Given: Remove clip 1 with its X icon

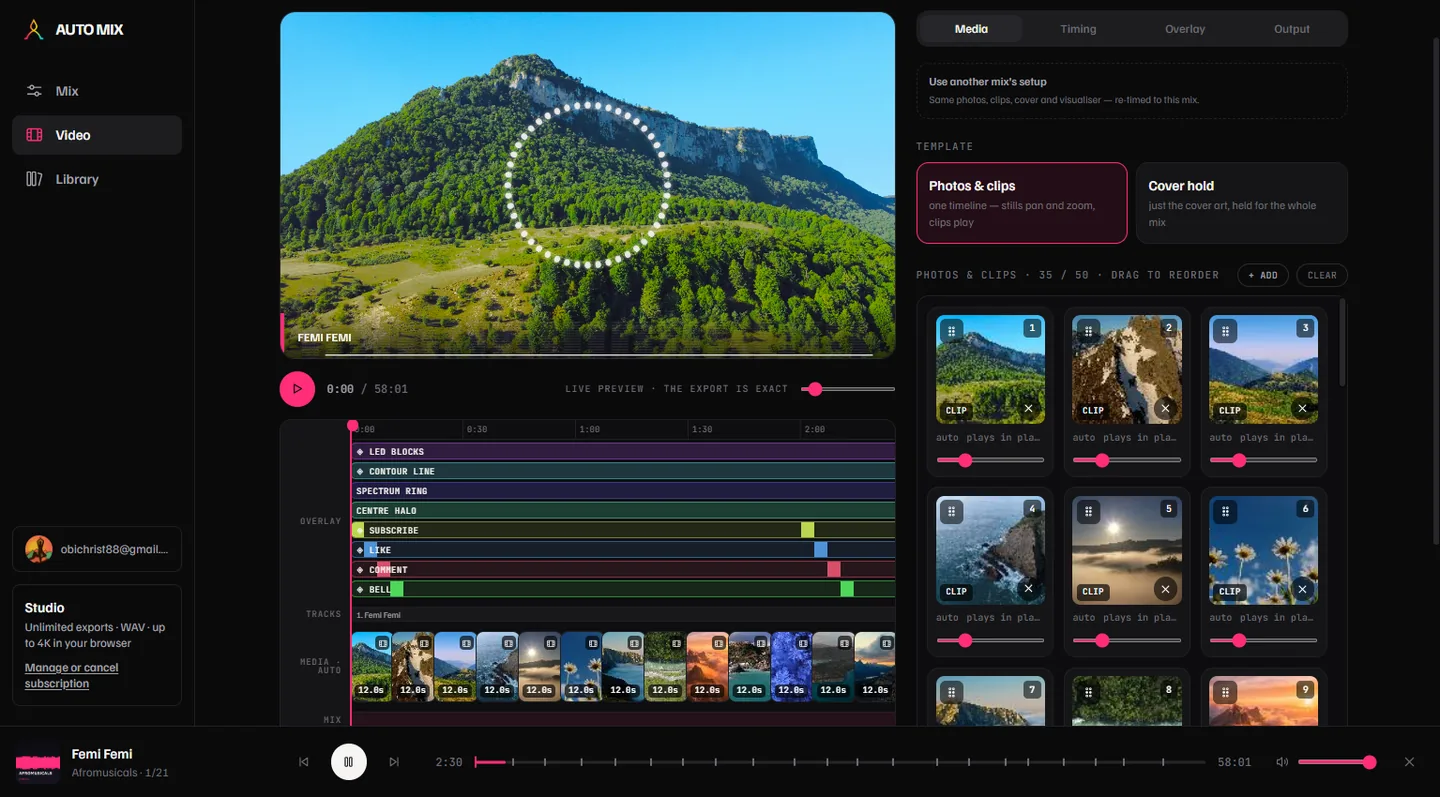Looking at the screenshot, I should 1028,409.
